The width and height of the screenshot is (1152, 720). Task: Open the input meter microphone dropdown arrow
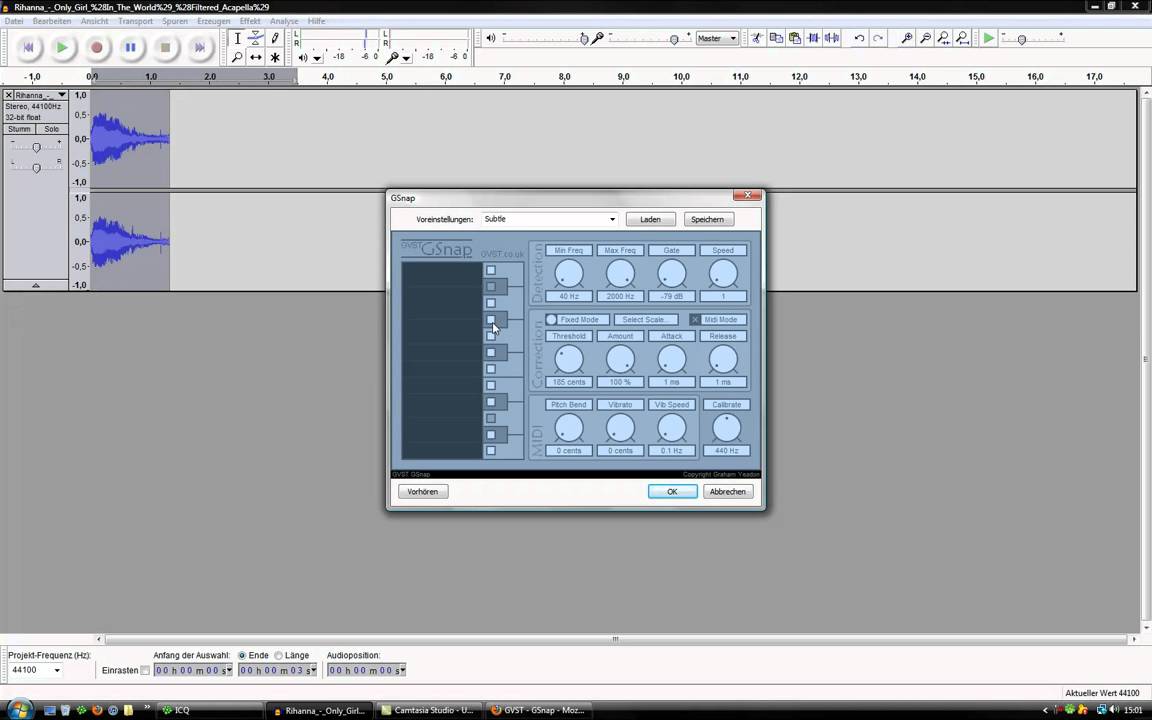click(x=406, y=58)
